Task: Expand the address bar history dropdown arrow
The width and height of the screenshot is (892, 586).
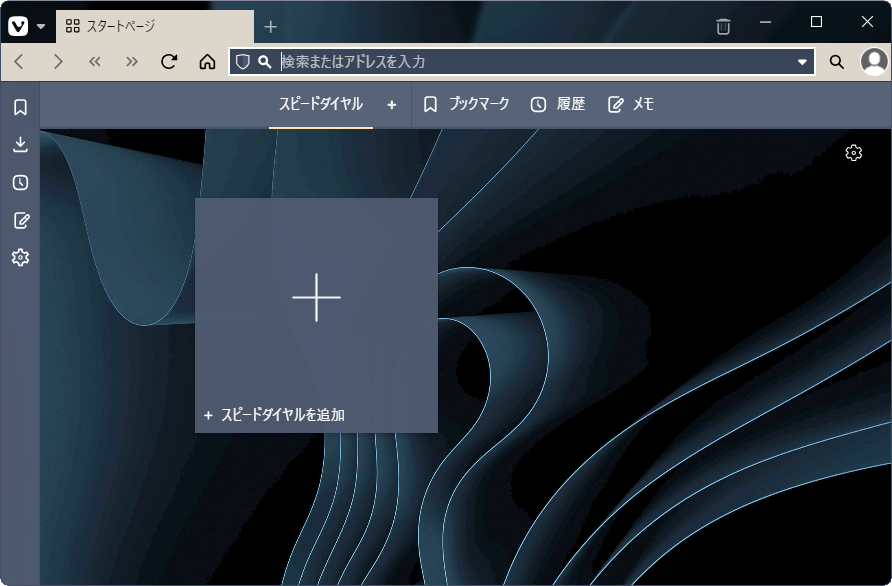Action: 802,61
